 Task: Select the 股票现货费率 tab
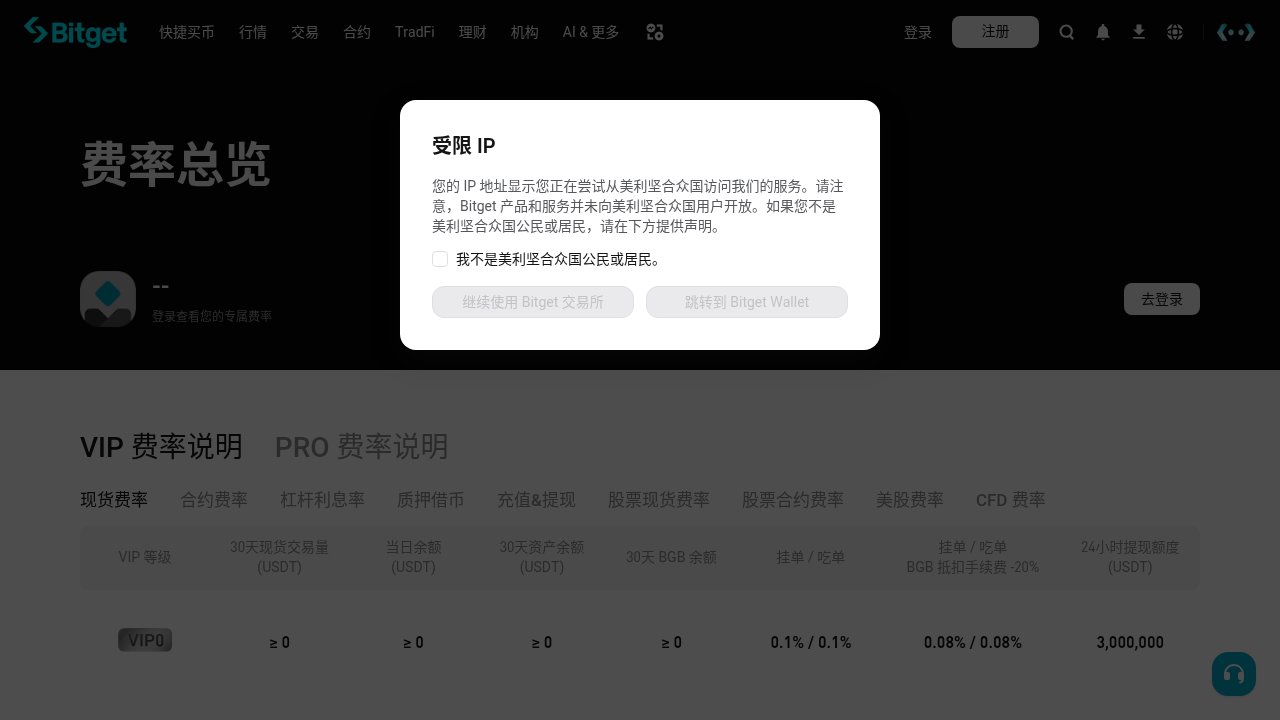coord(659,500)
